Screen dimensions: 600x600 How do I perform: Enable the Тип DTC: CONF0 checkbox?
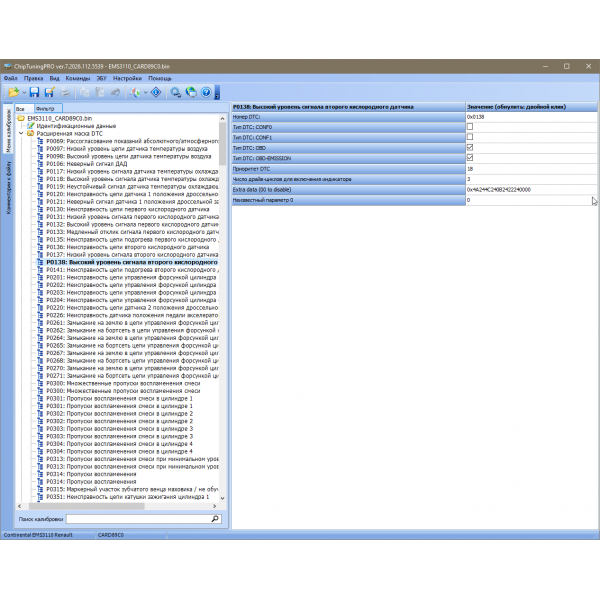470,127
